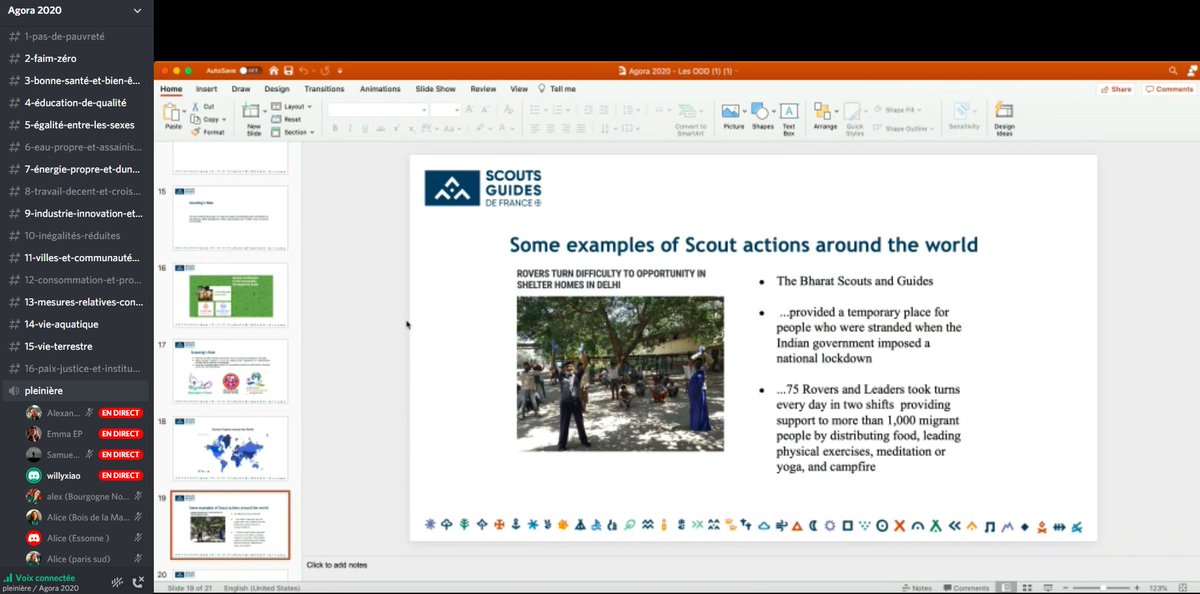This screenshot has width=1200, height=594.
Task: Expand the Copy dropdown arrow
Action: coord(225,119)
